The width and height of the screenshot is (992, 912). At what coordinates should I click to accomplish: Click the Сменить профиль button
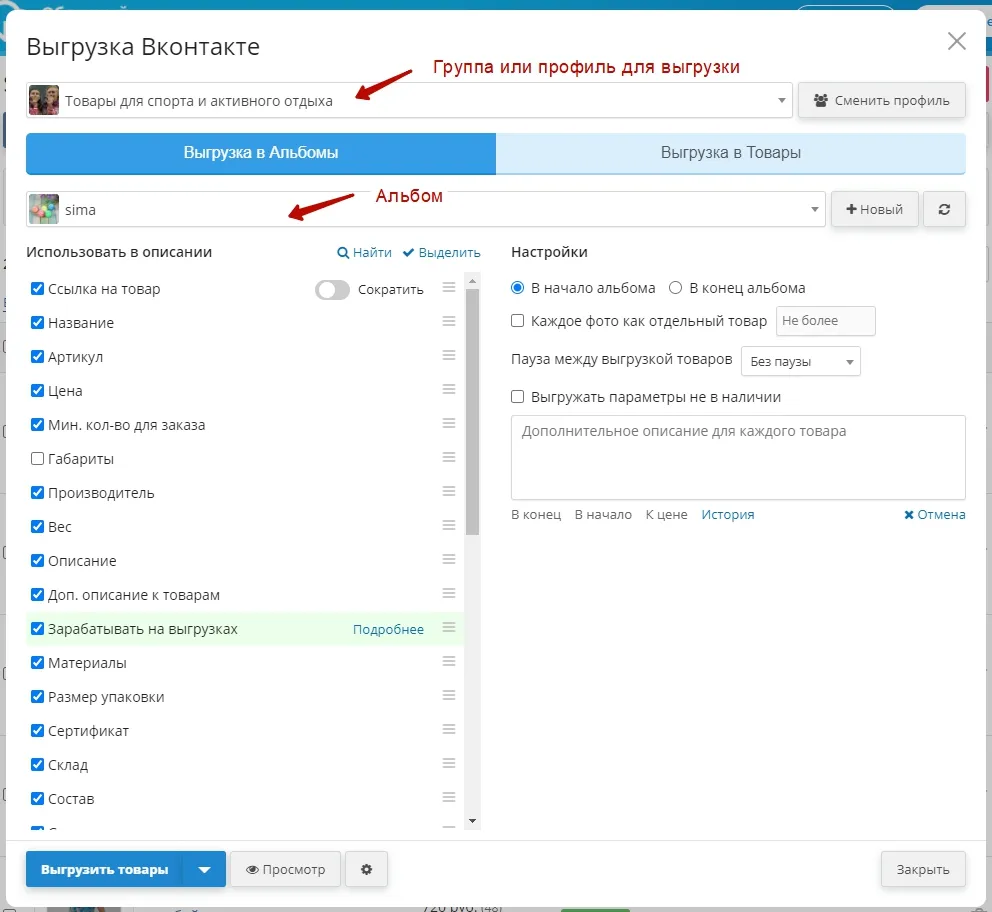point(882,100)
